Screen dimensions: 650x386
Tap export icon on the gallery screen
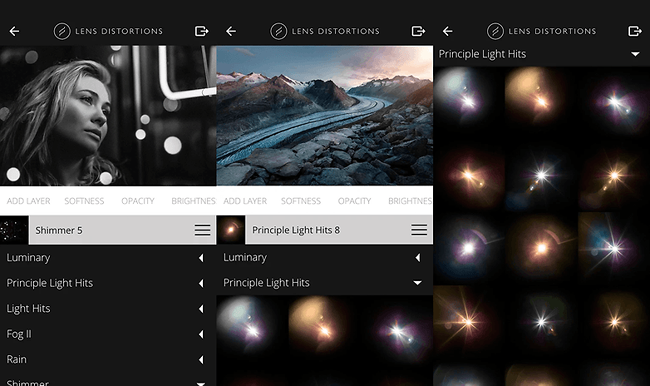click(635, 31)
